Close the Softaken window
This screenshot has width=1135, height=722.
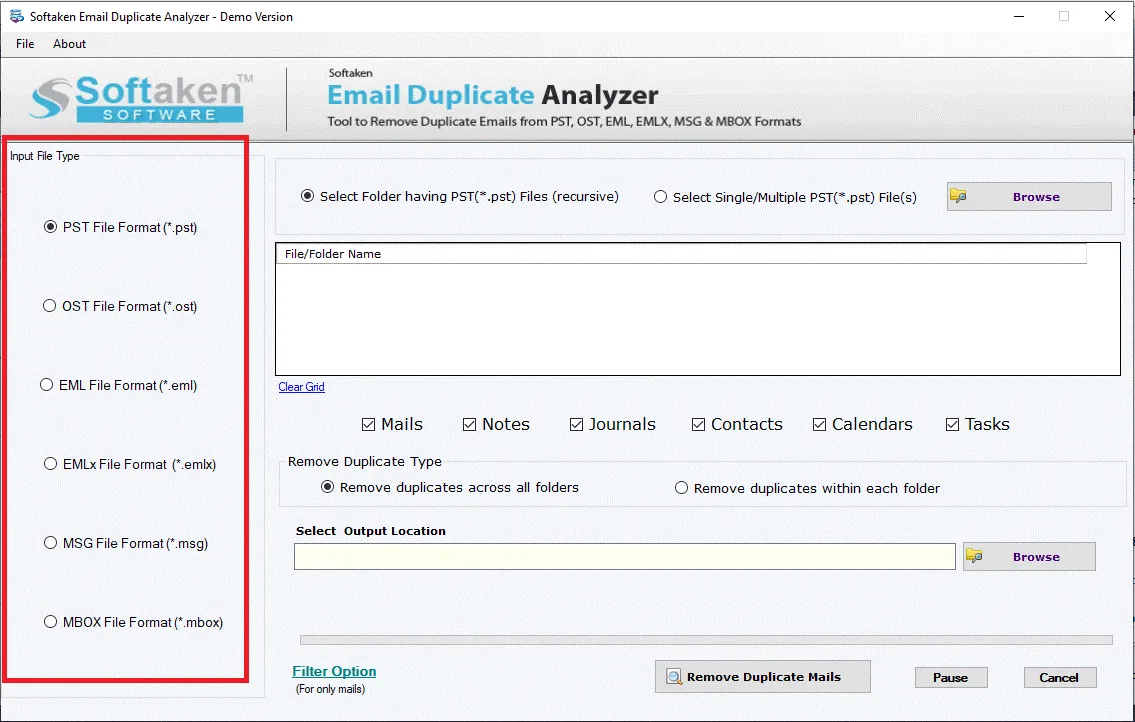click(1110, 16)
